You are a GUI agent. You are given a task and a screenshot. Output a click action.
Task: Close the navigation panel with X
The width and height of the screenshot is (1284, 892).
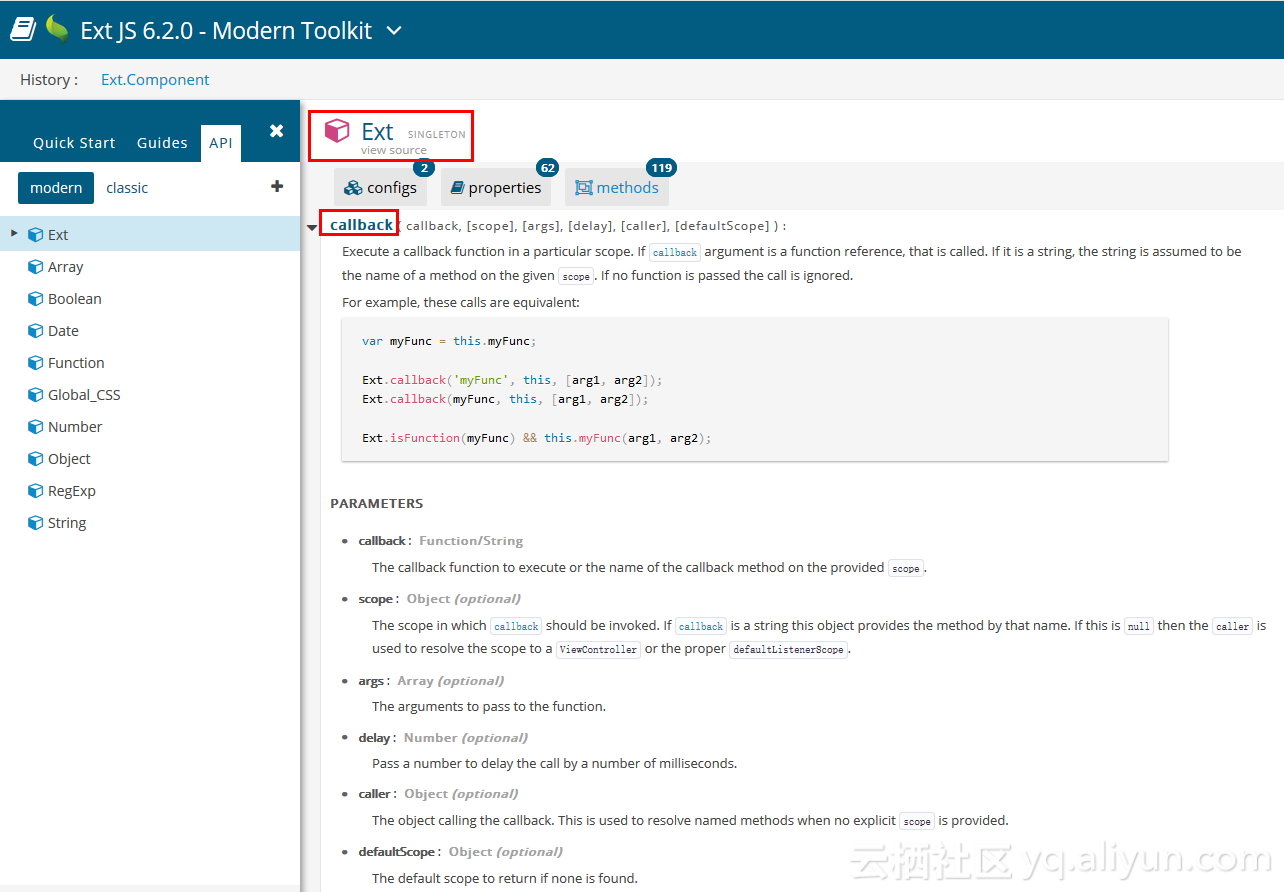click(277, 131)
